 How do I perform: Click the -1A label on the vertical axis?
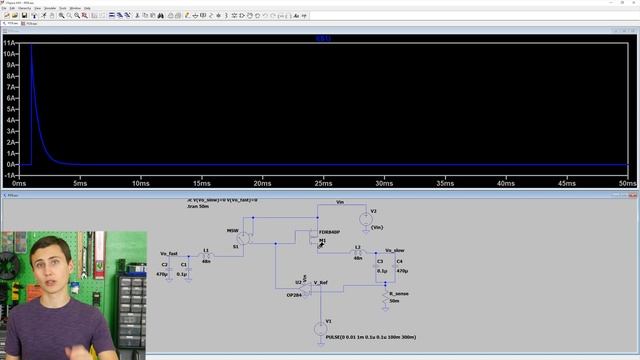coord(9,176)
